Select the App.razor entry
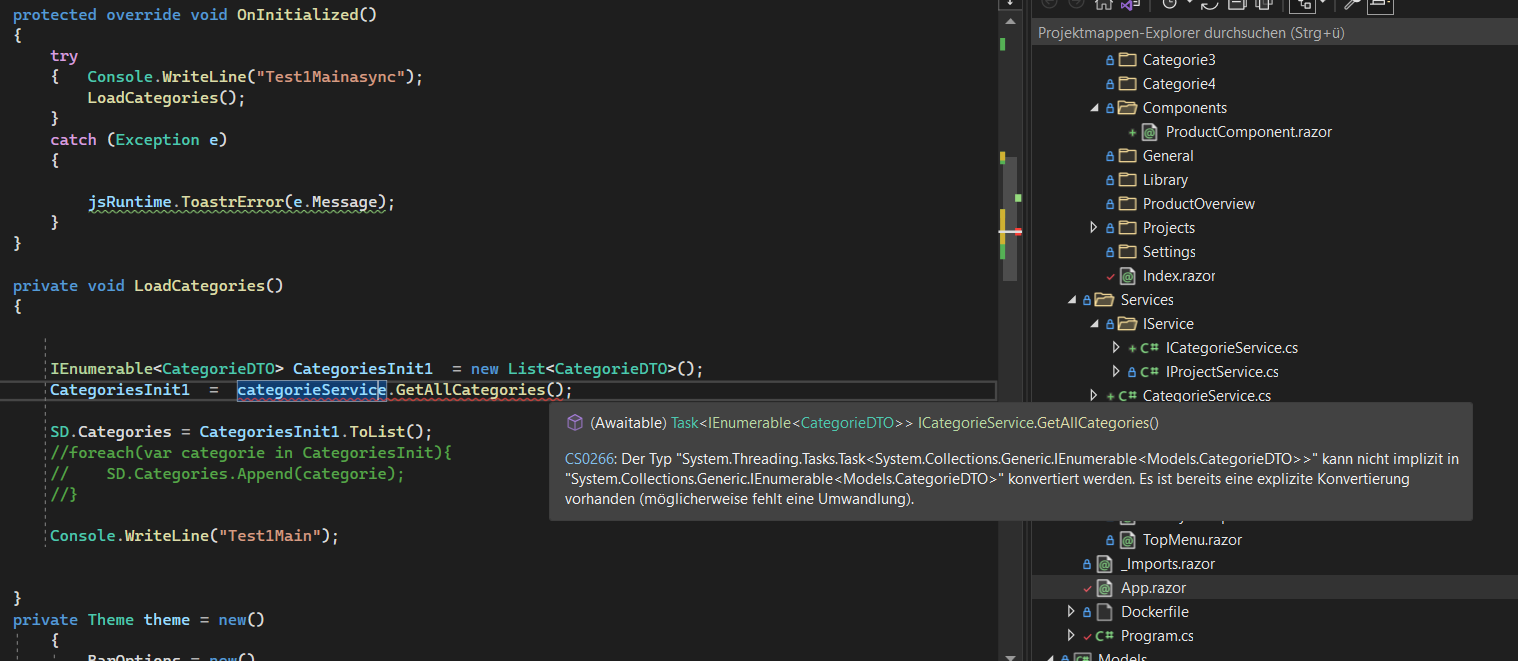This screenshot has width=1518, height=661. coord(1153,588)
